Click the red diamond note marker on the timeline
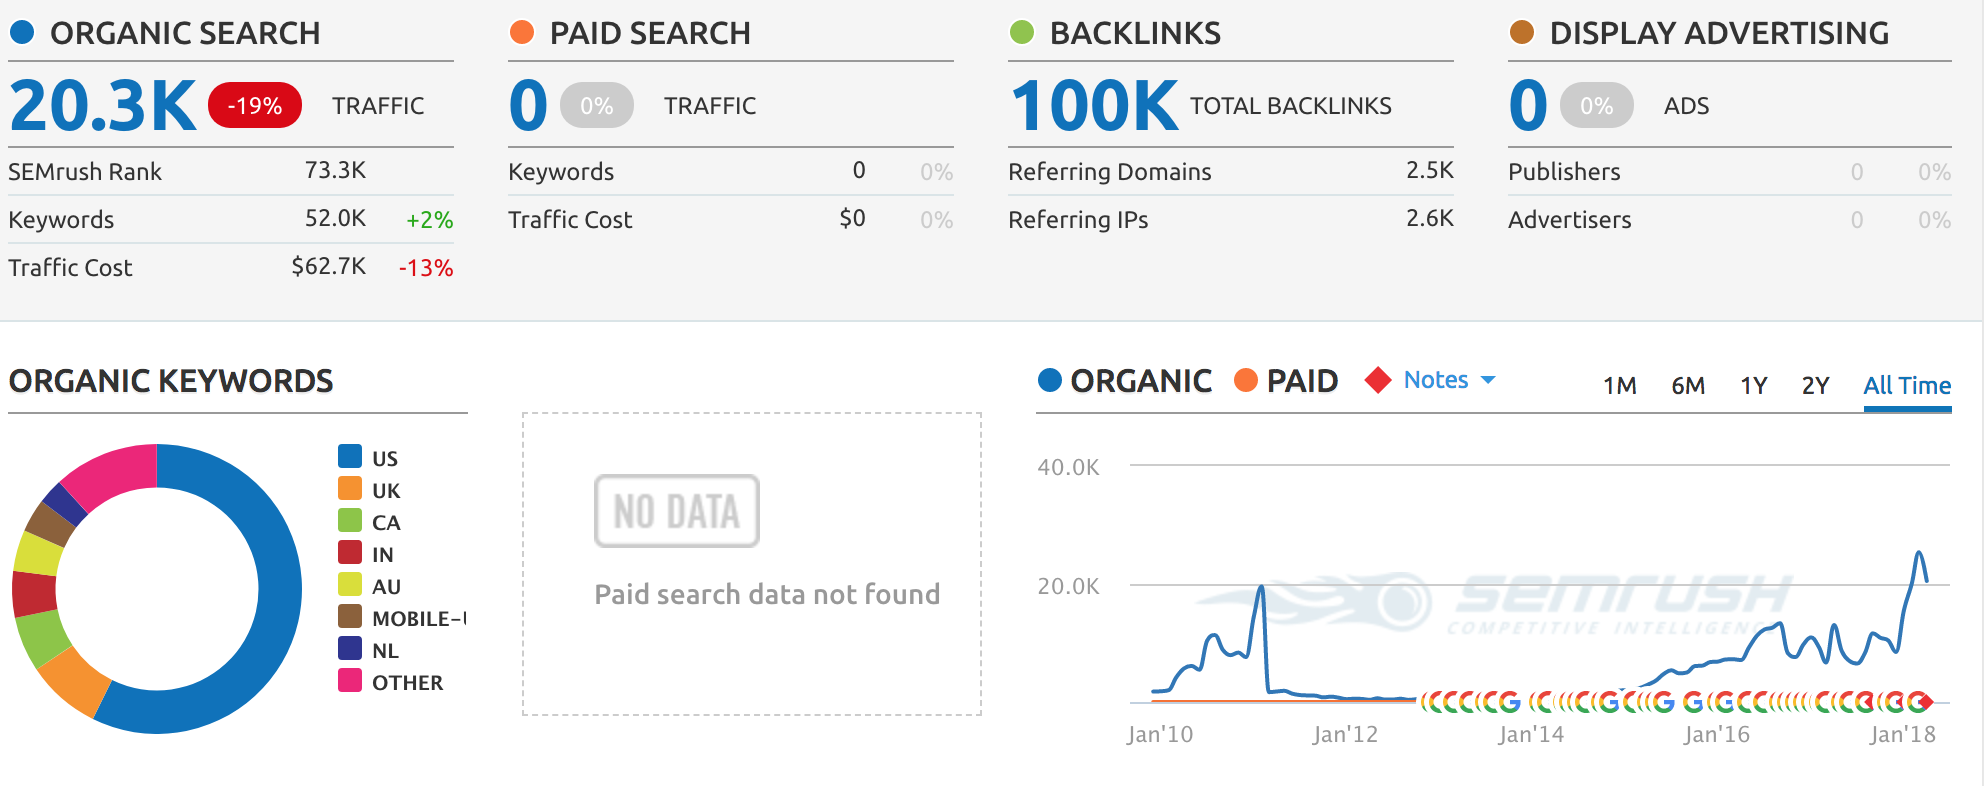Viewport: 1984px width, 786px height. pyautogui.click(x=1925, y=701)
